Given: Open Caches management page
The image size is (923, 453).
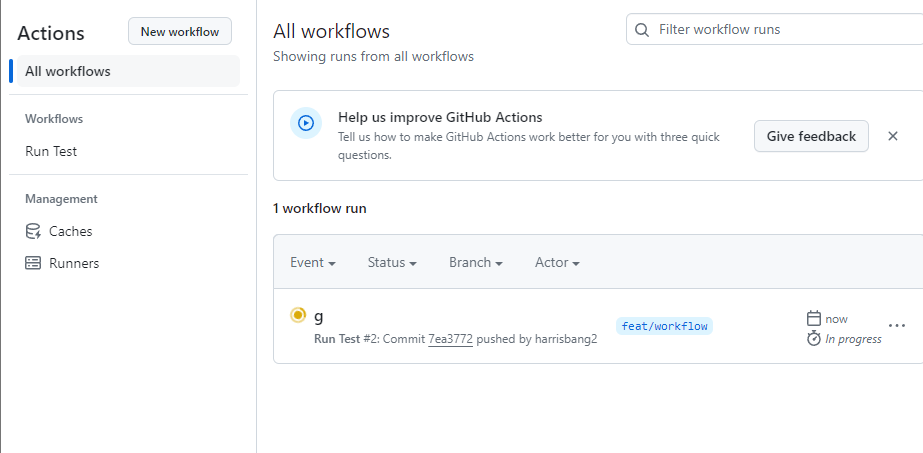Looking at the screenshot, I should coord(71,231).
